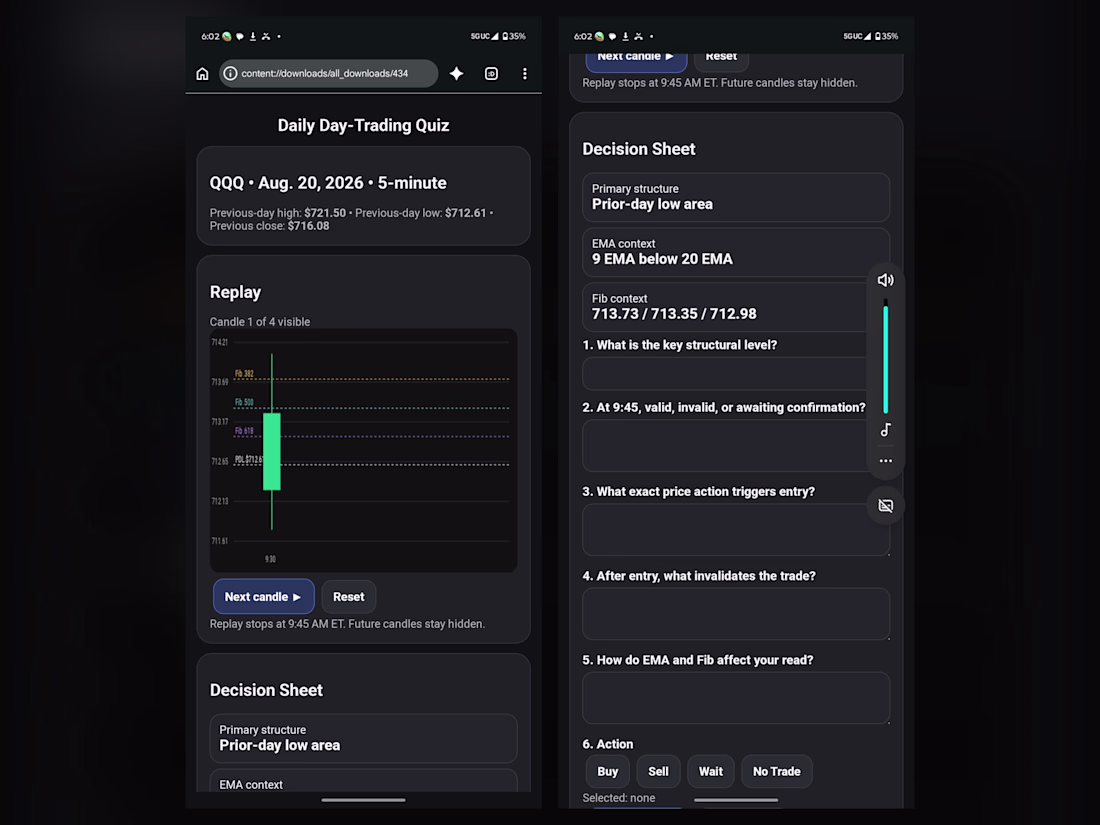Click the content://downloads address bar
This screenshot has height=825, width=1100.
pyautogui.click(x=328, y=74)
